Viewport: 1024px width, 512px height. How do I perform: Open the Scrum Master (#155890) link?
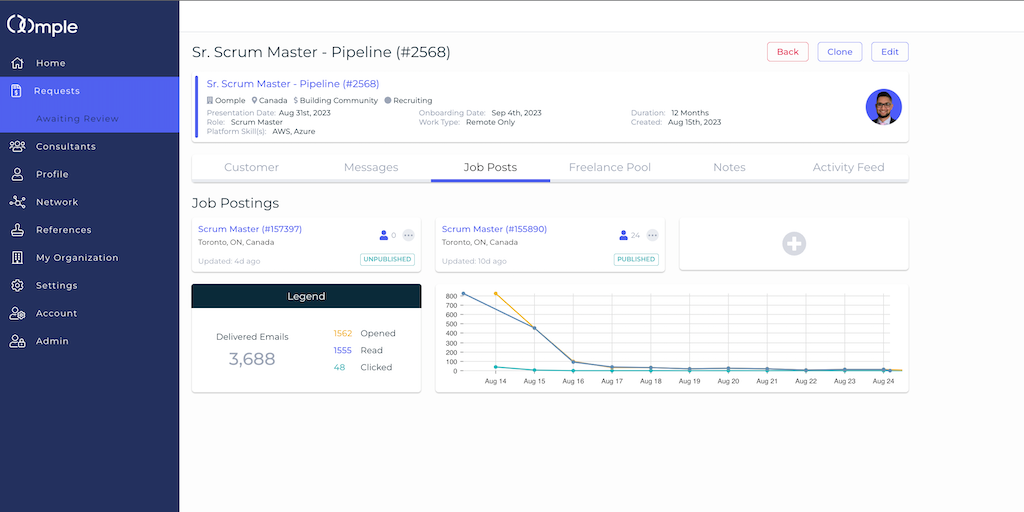point(494,229)
